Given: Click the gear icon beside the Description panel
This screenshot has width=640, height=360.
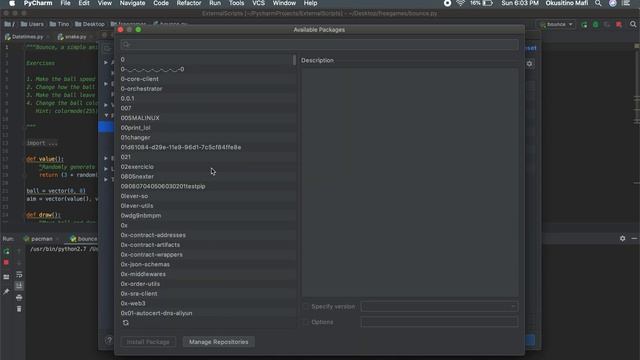Looking at the screenshot, I should [x=529, y=64].
